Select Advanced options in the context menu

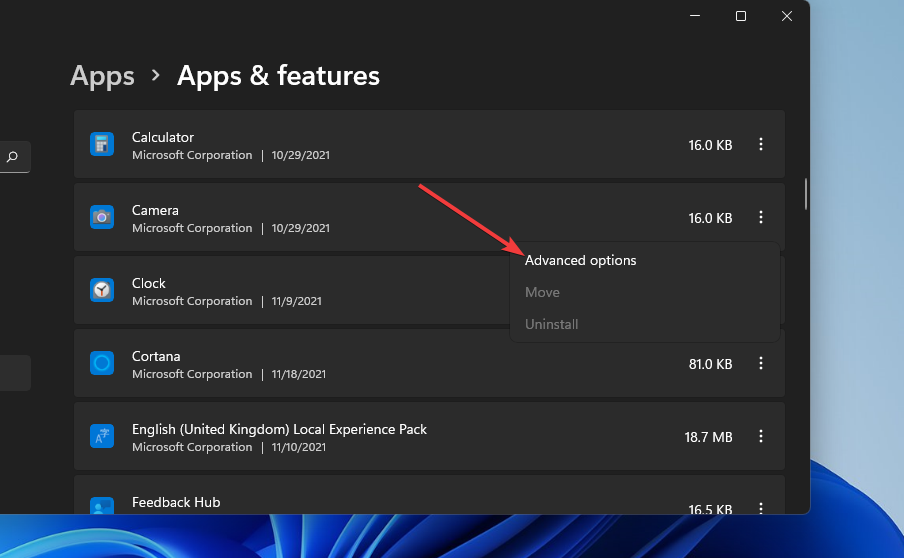coord(581,260)
